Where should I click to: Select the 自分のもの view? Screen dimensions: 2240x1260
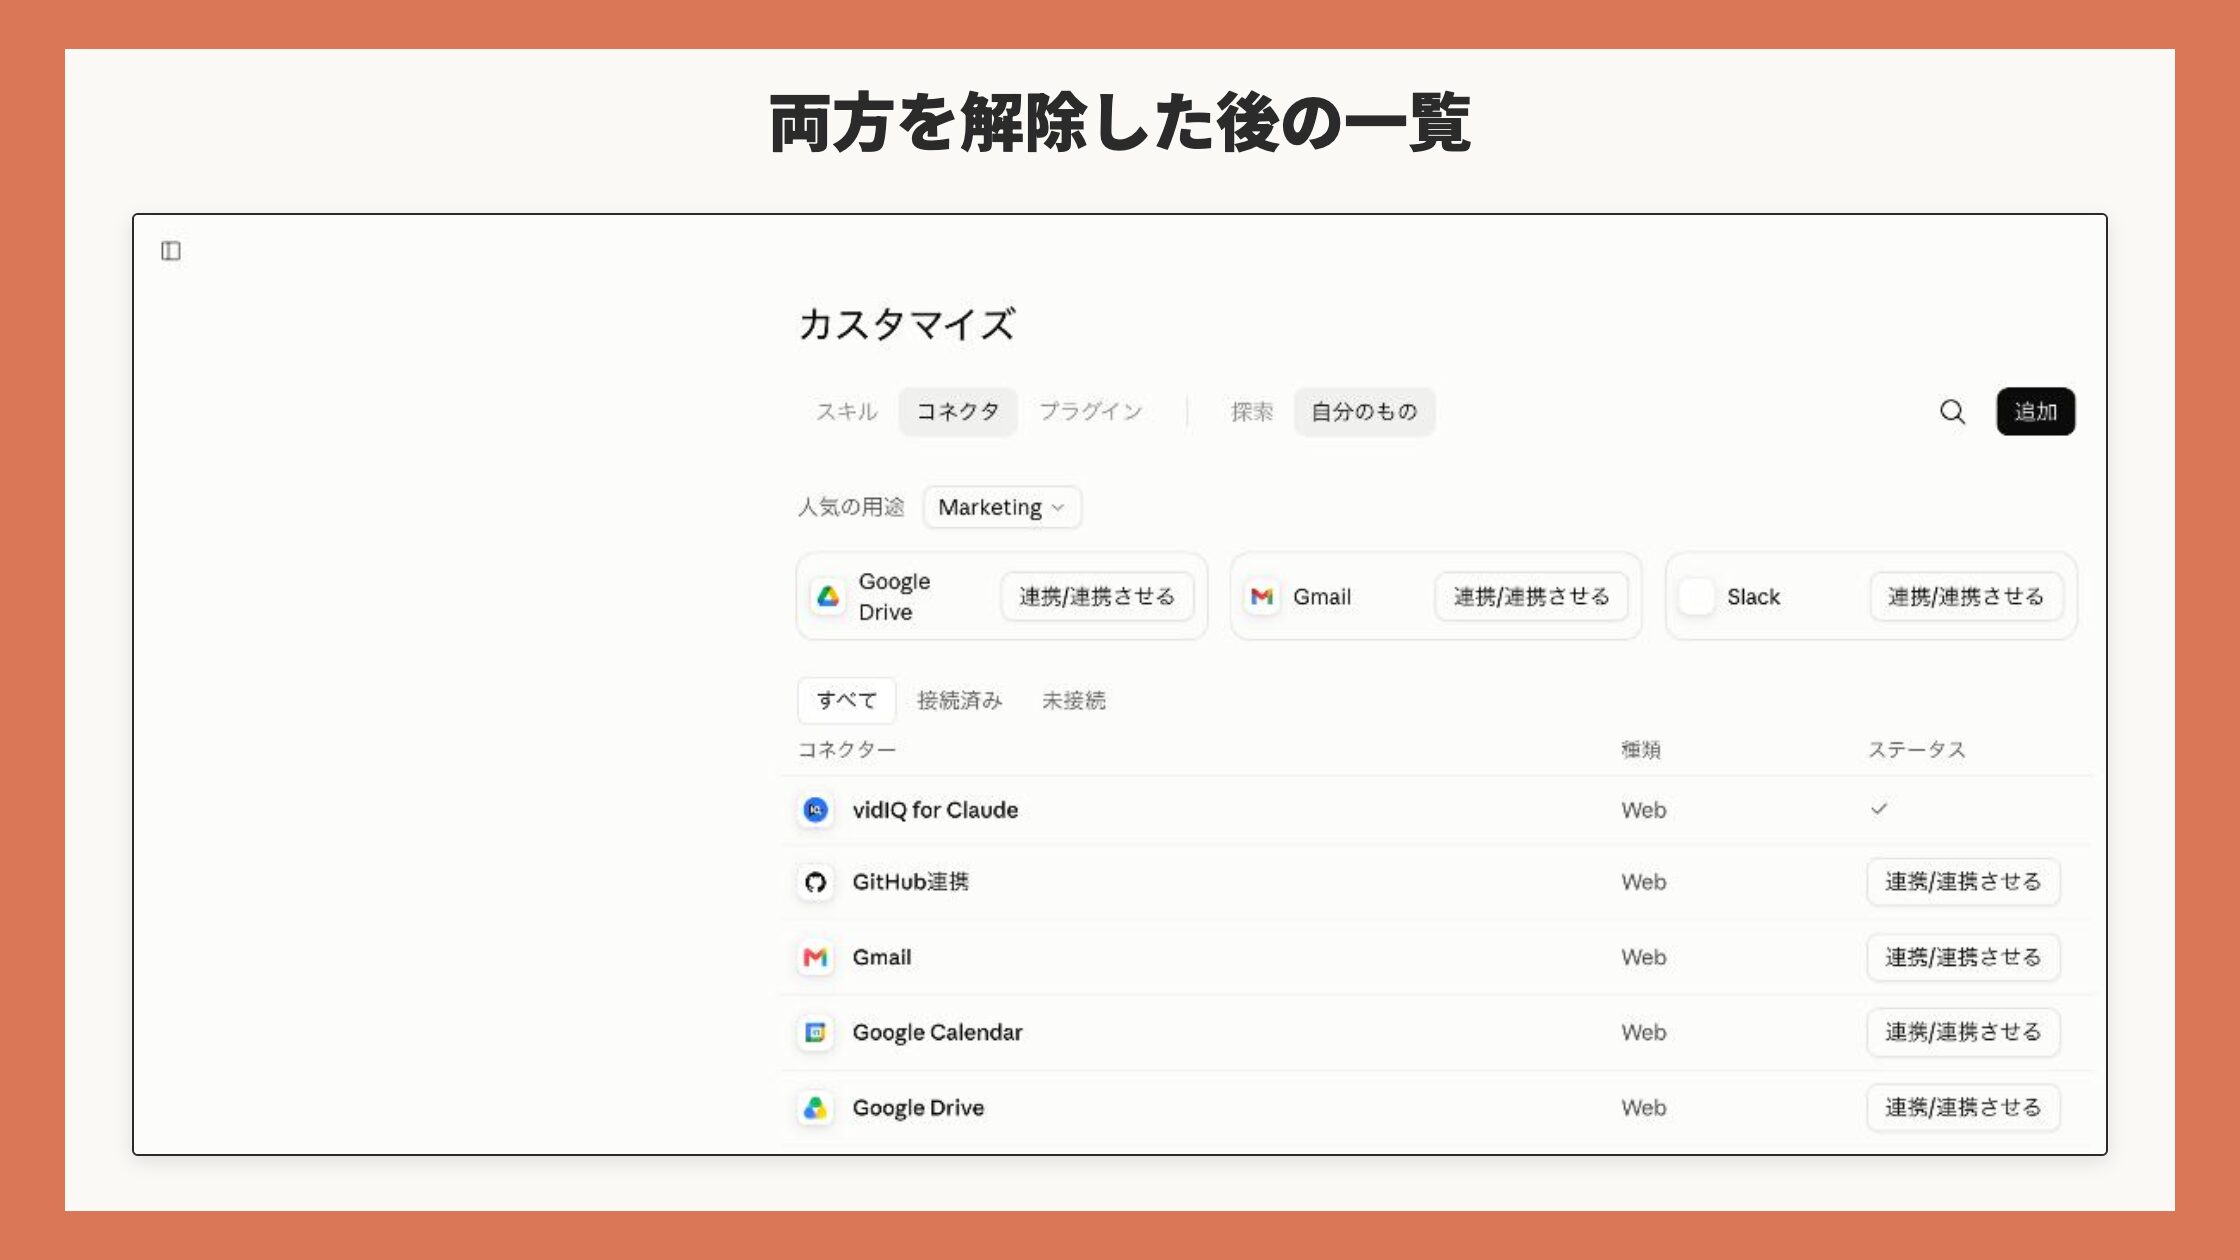click(1364, 412)
